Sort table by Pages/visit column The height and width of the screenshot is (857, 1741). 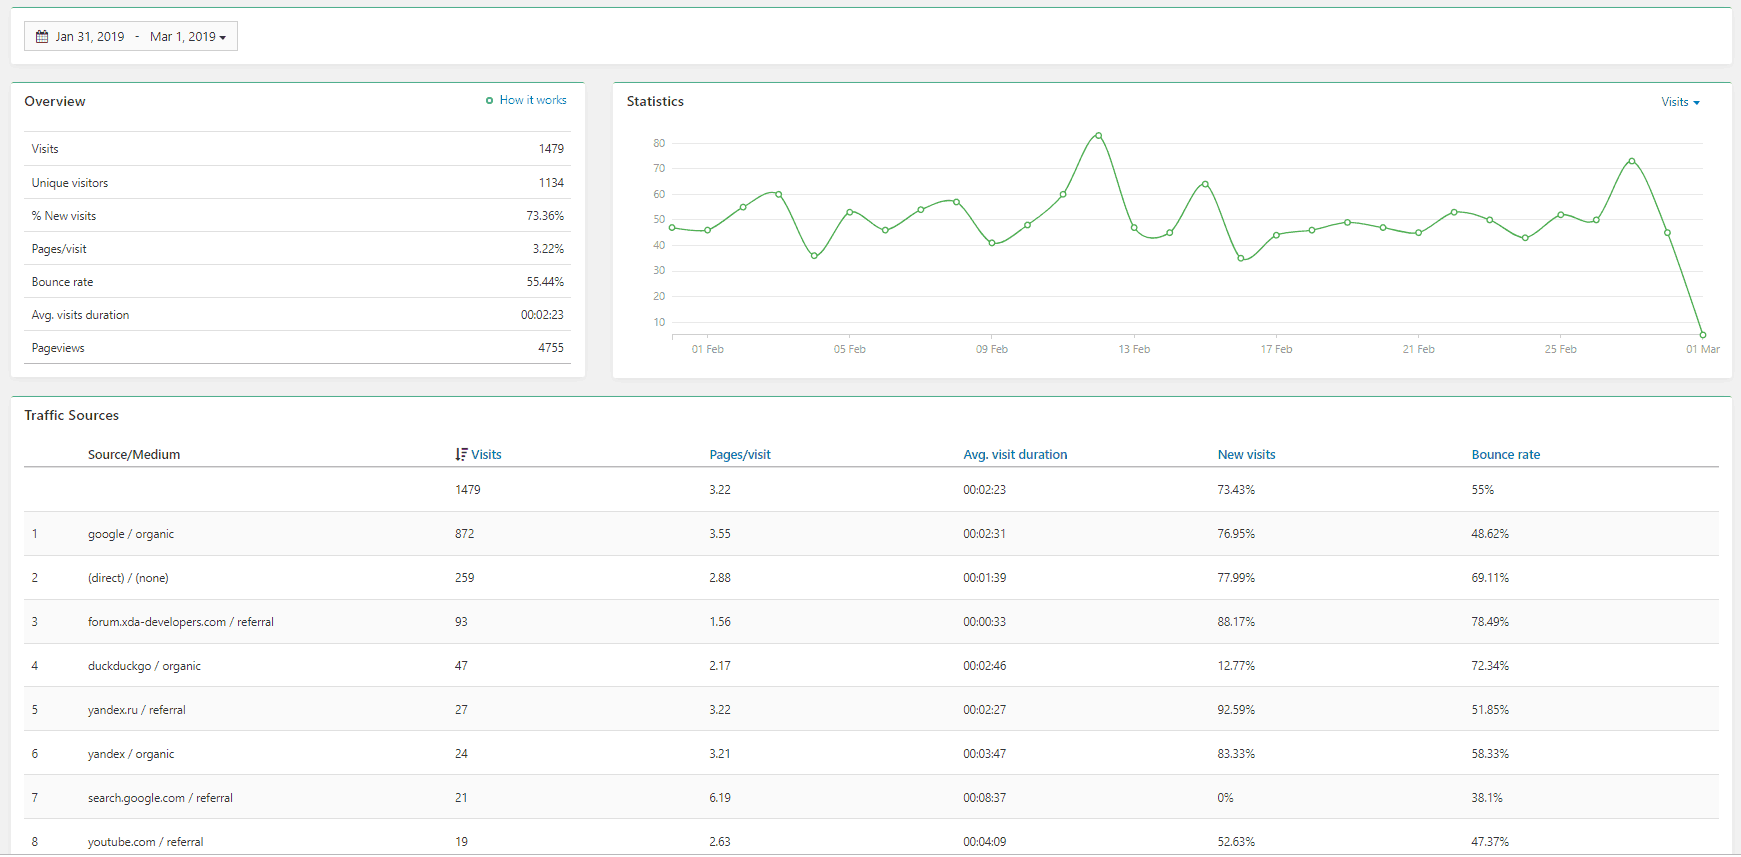pyautogui.click(x=739, y=454)
